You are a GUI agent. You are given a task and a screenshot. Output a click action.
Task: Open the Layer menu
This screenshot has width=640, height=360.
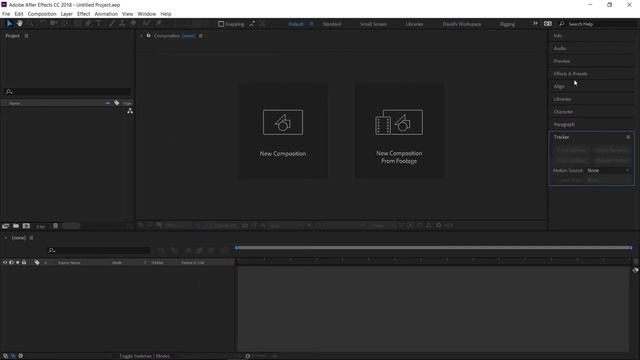[67, 14]
